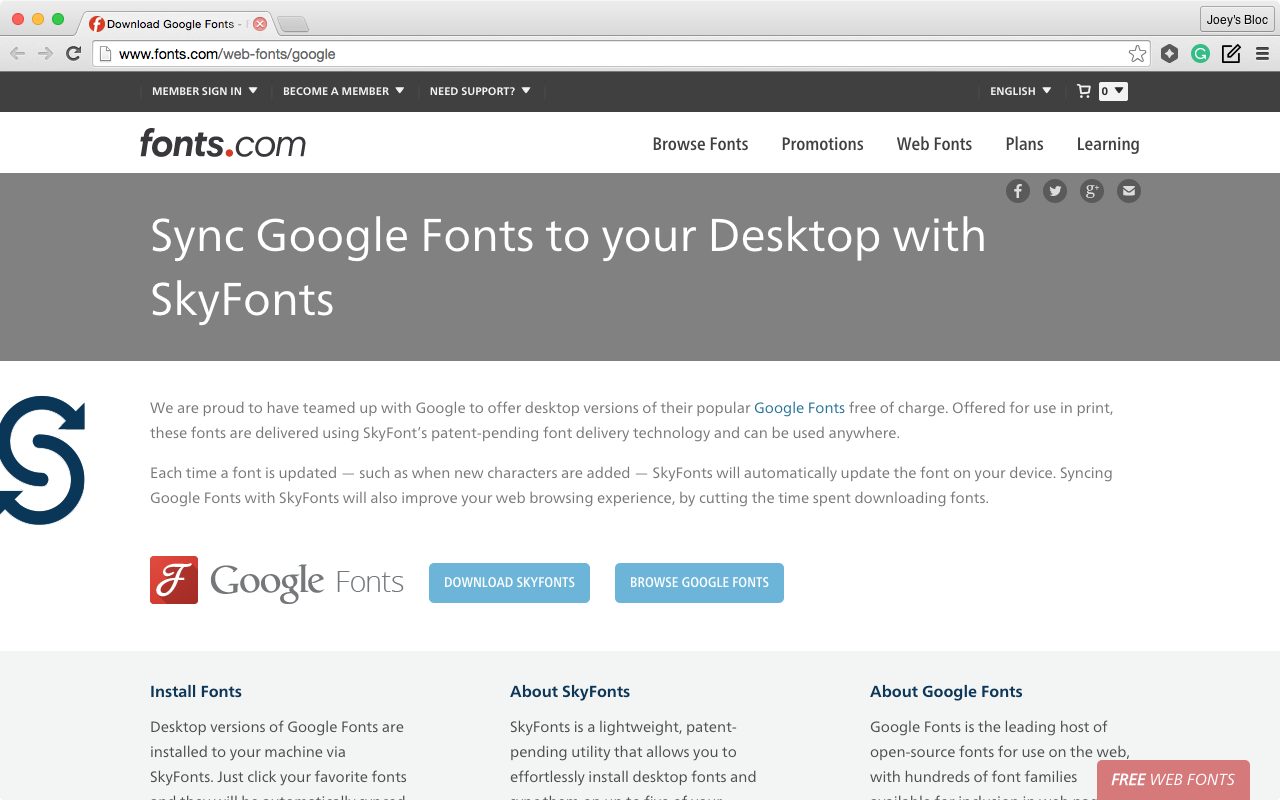Click the Grammarly extension icon
The height and width of the screenshot is (800, 1280).
[1200, 54]
